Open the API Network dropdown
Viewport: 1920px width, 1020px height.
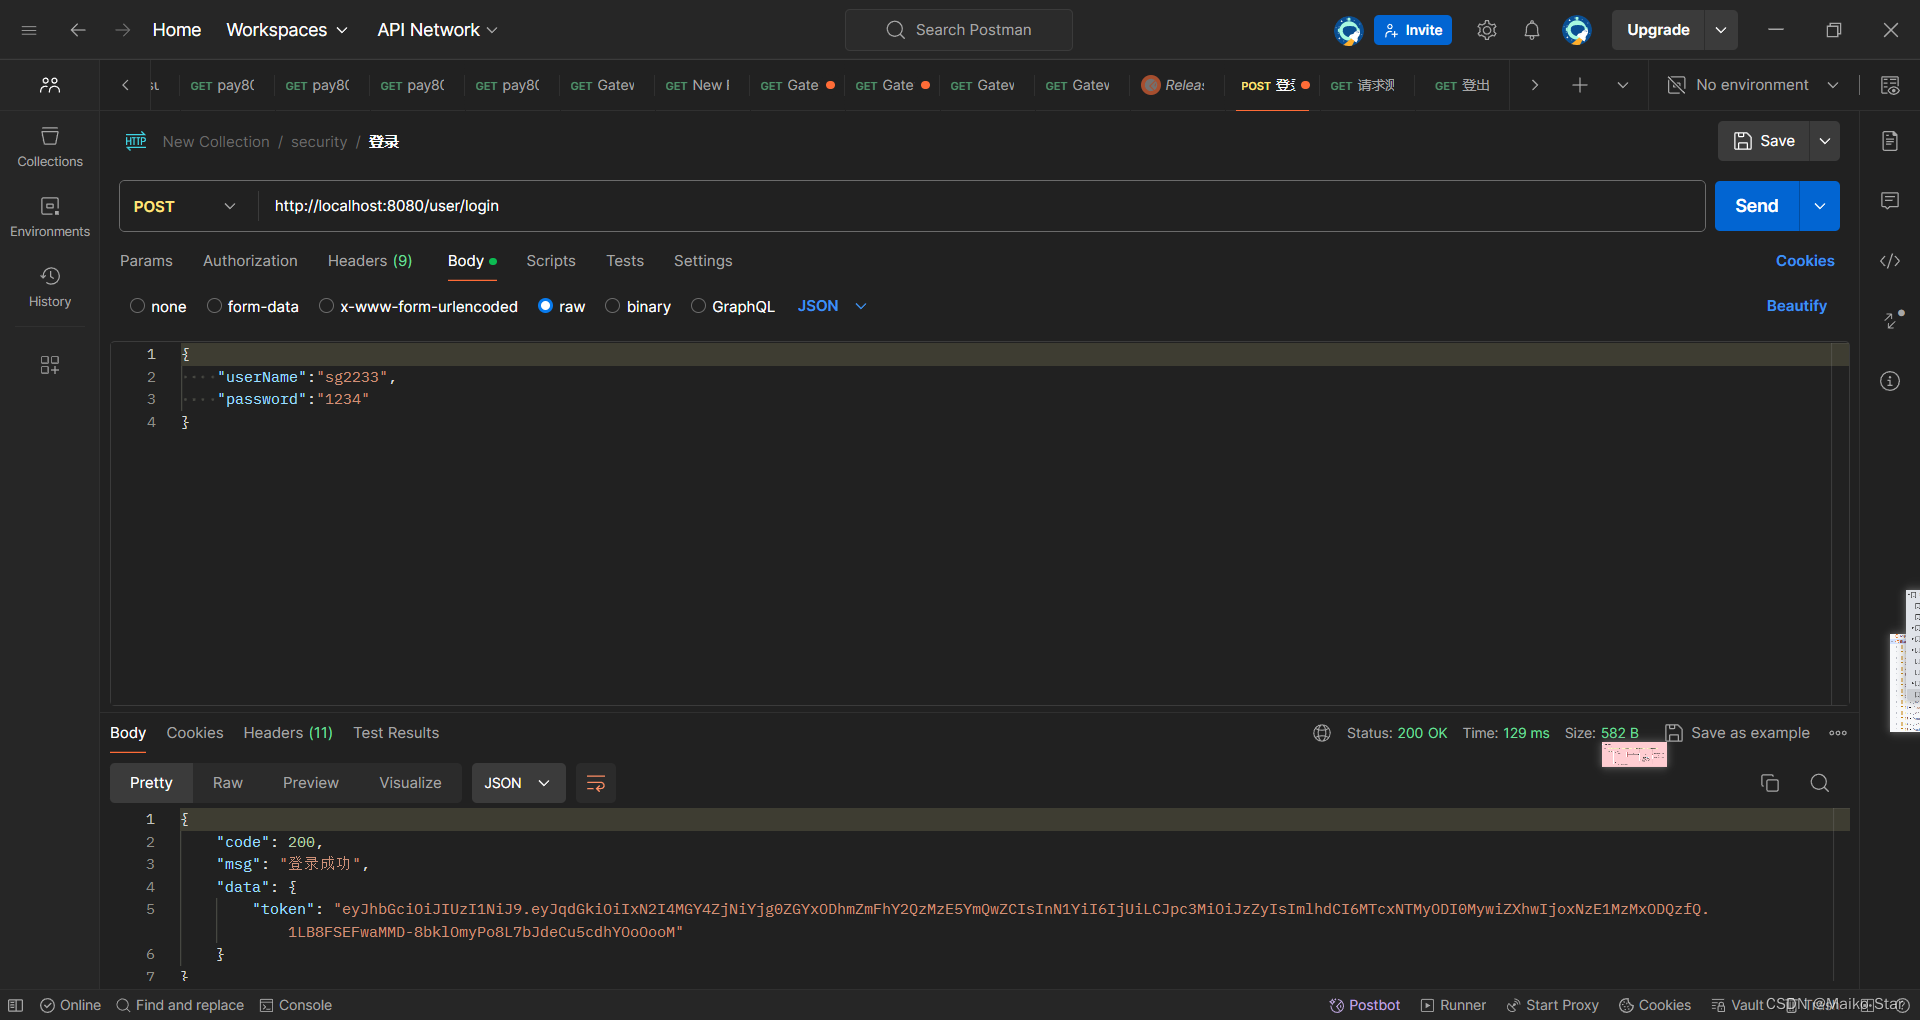tap(437, 30)
